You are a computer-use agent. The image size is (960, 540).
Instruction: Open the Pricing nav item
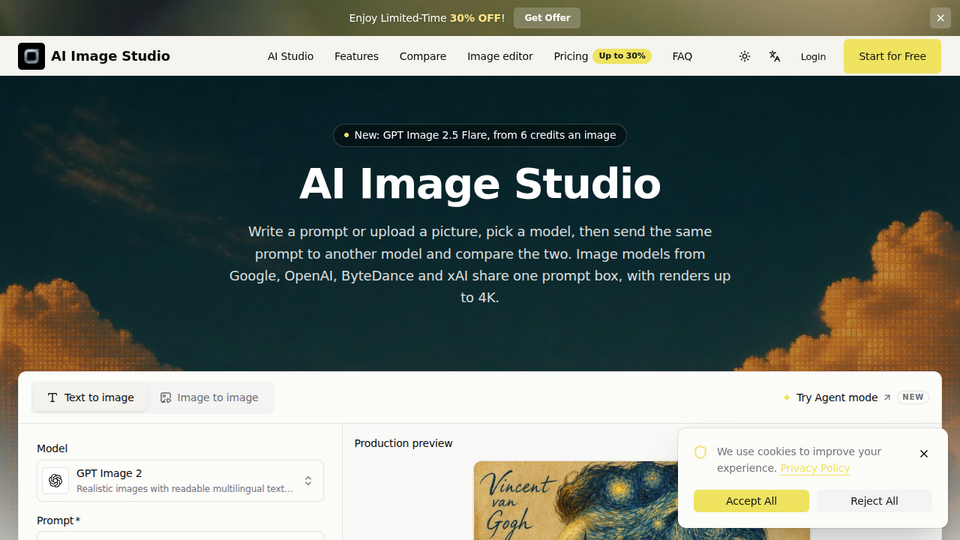tap(571, 56)
